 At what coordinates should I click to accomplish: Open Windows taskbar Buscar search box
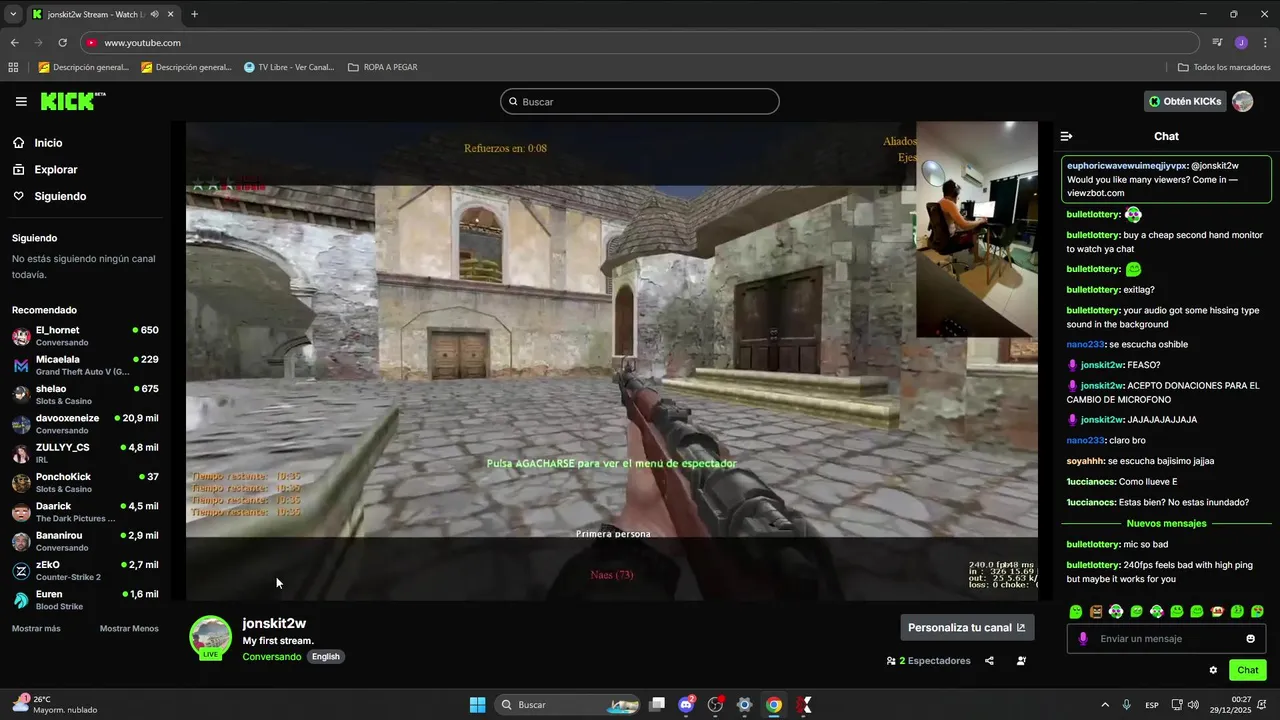coord(568,705)
